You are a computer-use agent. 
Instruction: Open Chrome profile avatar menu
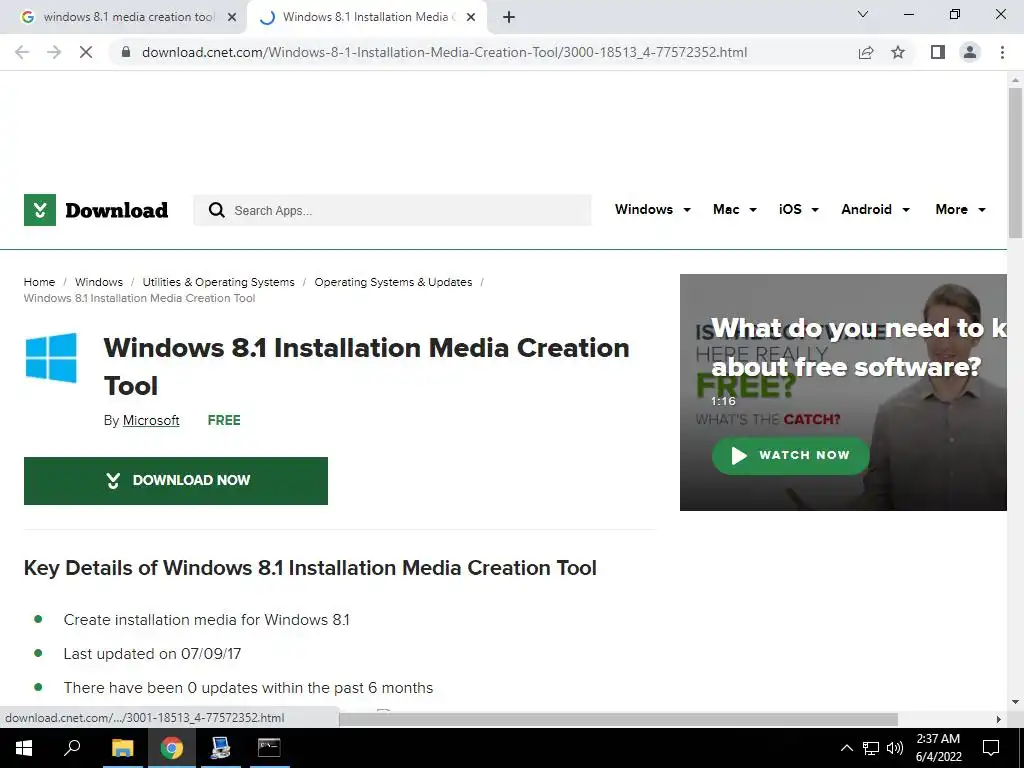970,52
